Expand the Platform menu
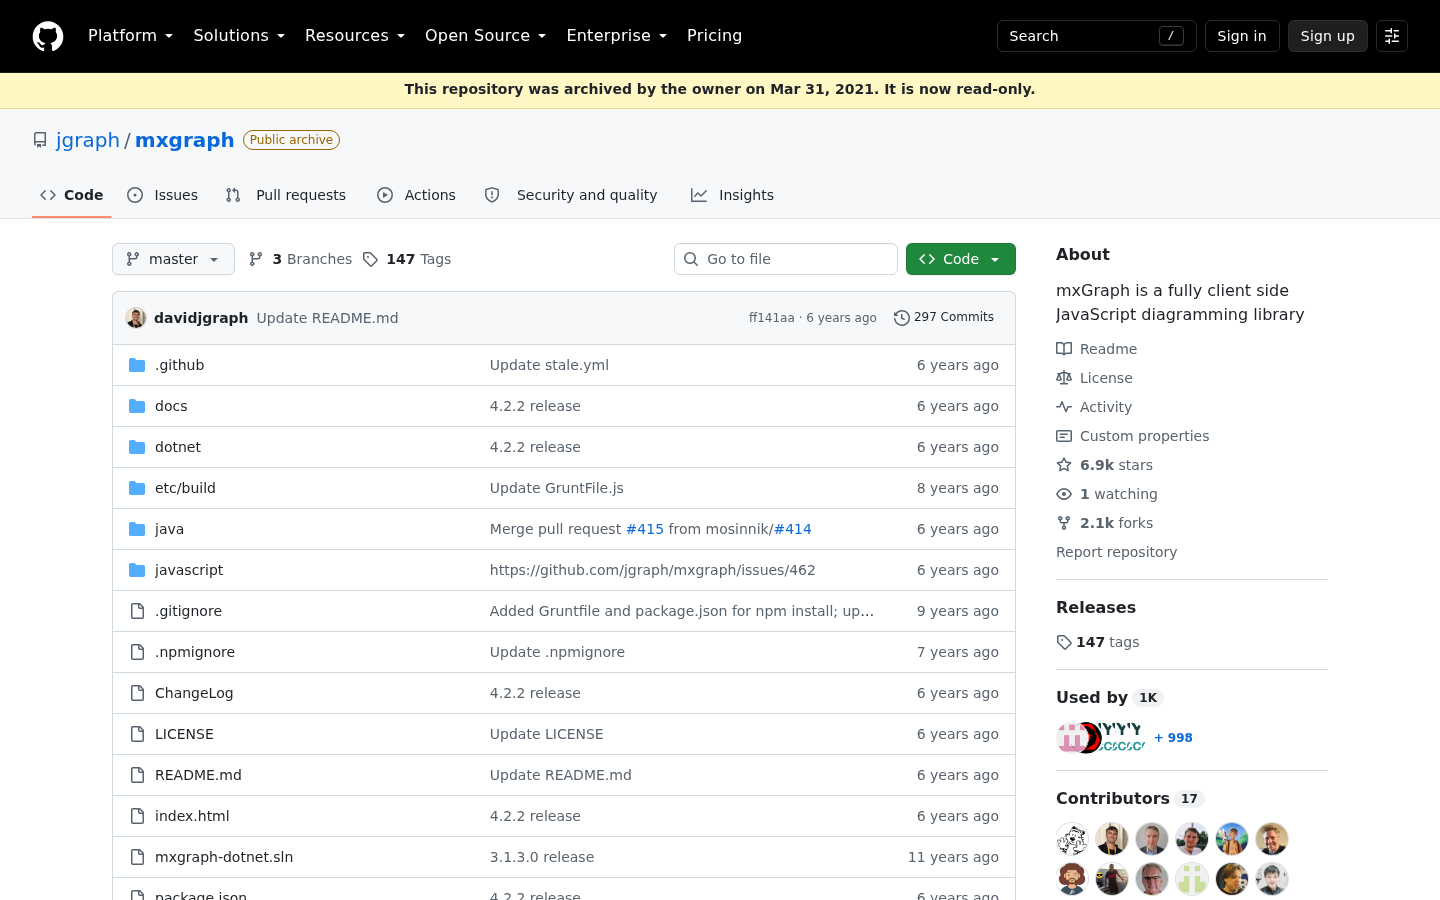1440x900 pixels. tap(131, 36)
